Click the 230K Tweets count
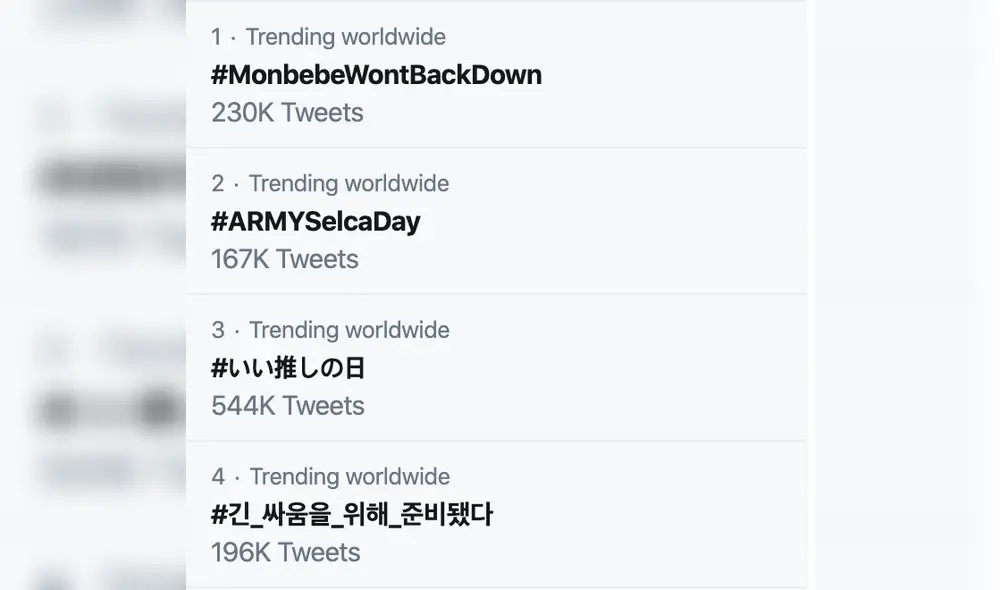 [287, 112]
